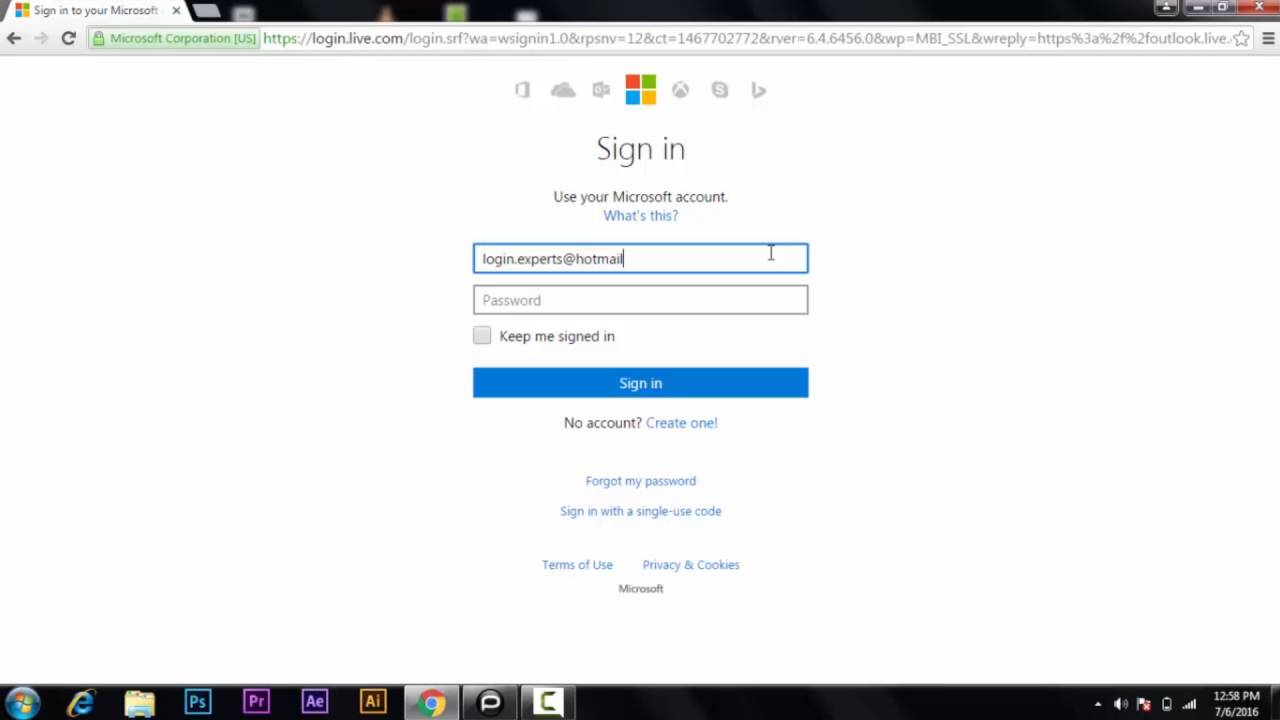Image resolution: width=1280 pixels, height=720 pixels.
Task: Open the Terms of Use link
Action: (577, 565)
